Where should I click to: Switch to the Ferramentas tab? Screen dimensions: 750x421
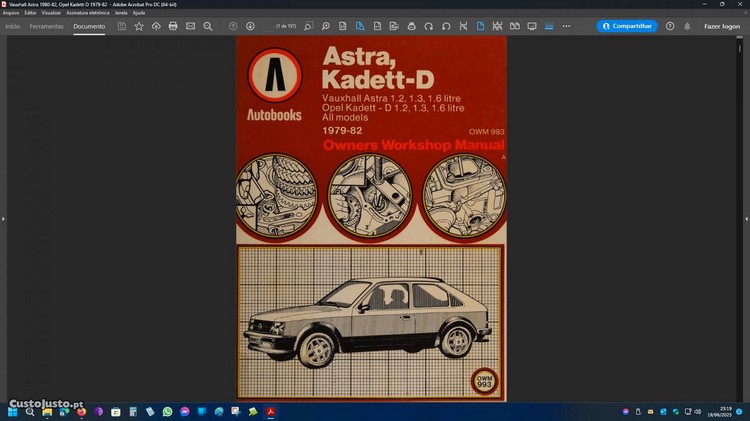pyautogui.click(x=47, y=26)
